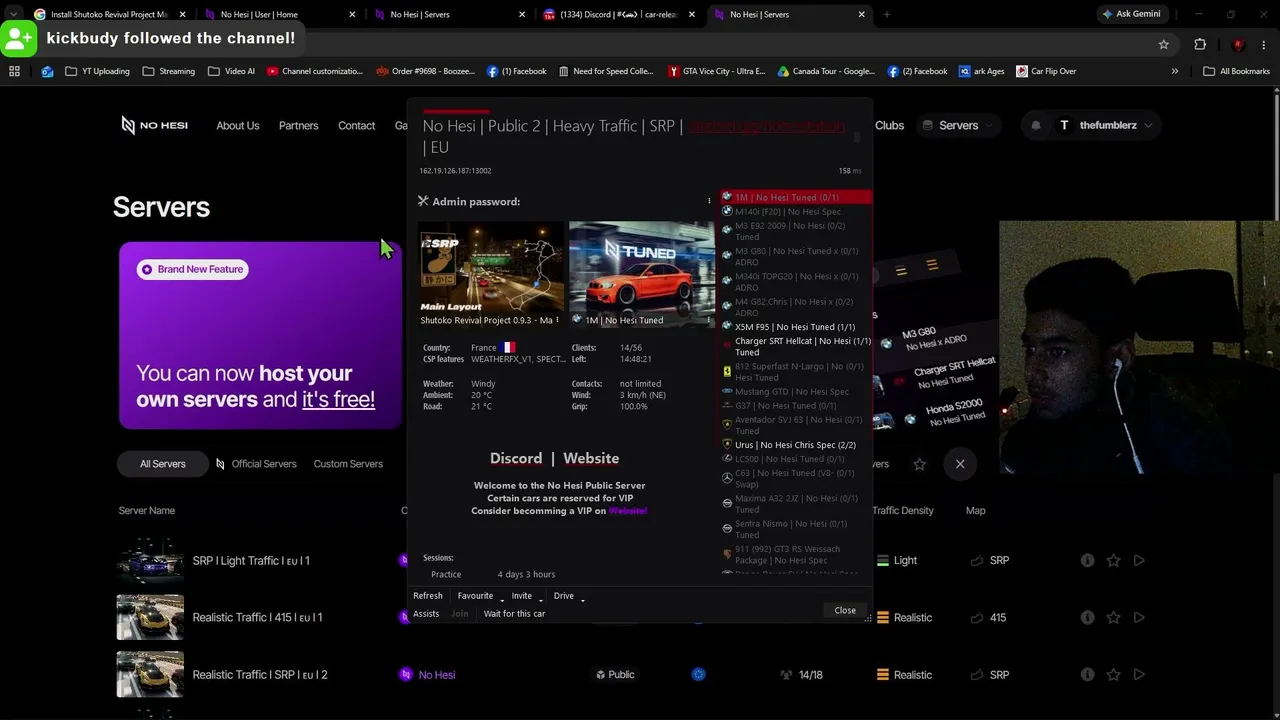Image resolution: width=1280 pixels, height=720 pixels.
Task: Open the Discord link in server description
Action: tap(516, 458)
